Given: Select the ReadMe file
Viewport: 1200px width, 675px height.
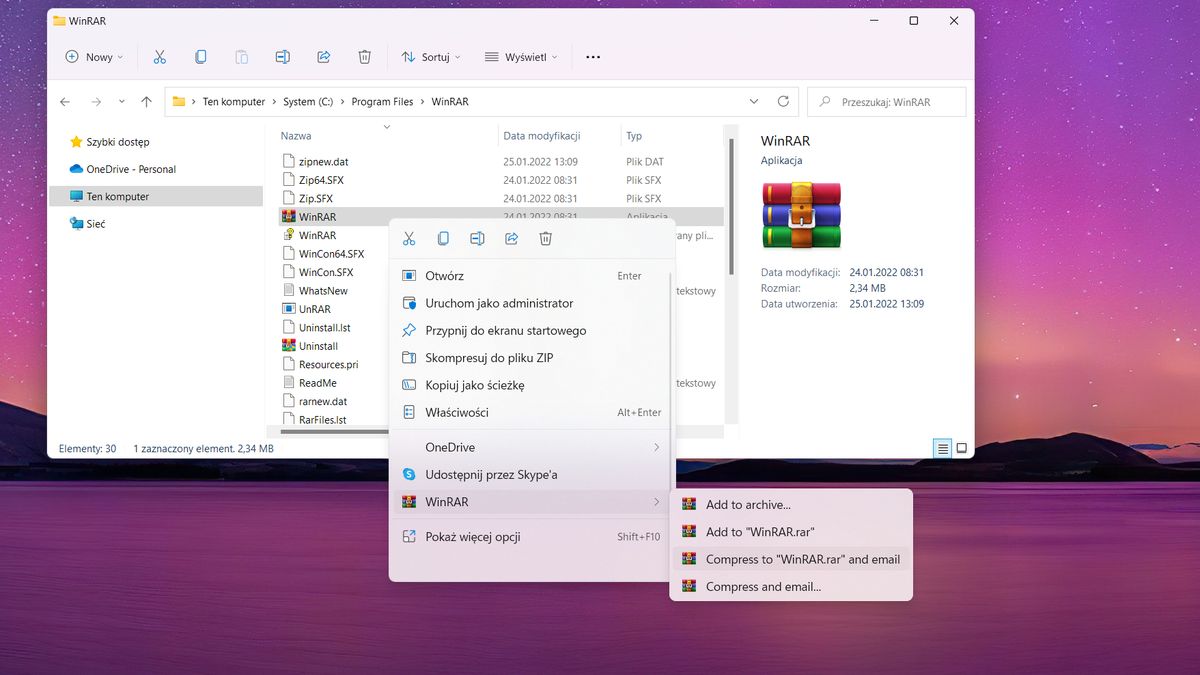Looking at the screenshot, I should pos(317,383).
